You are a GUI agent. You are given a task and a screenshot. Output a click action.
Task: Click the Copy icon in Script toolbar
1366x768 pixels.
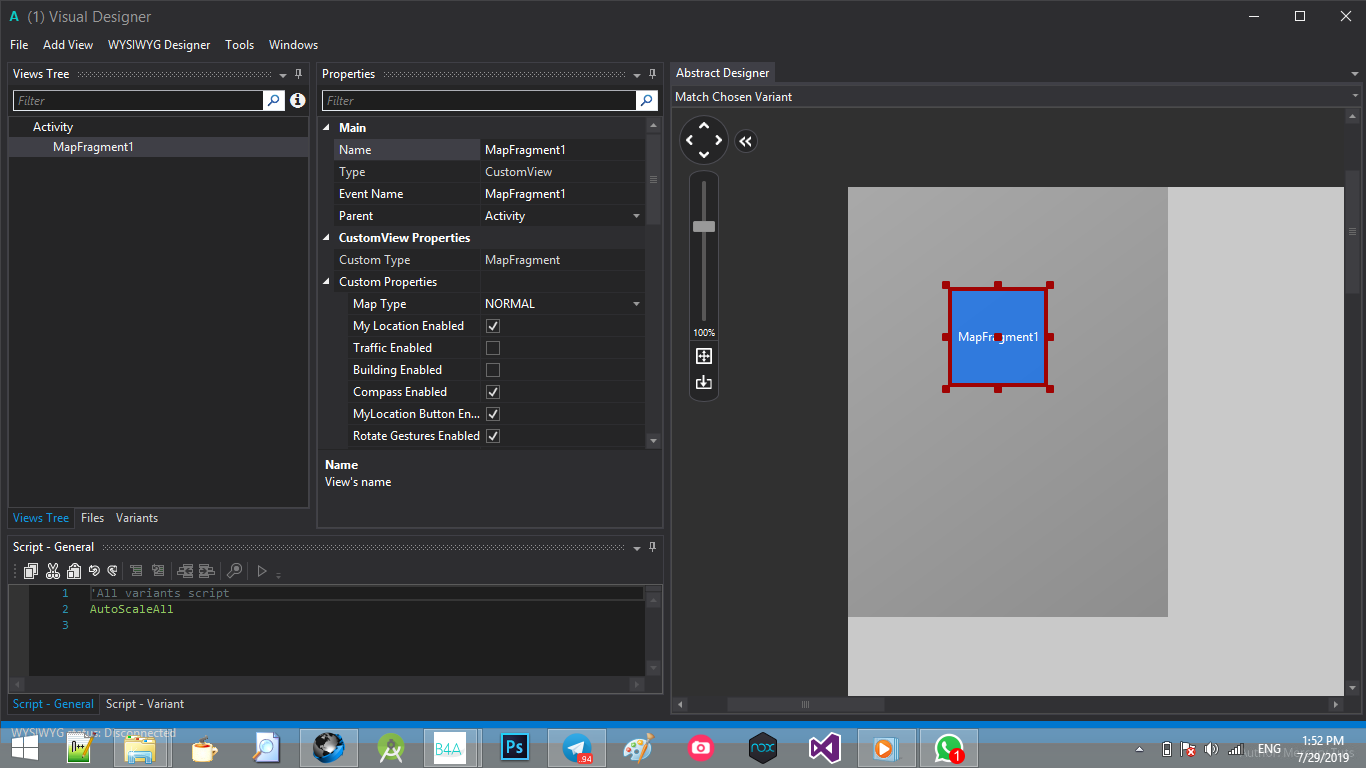(31, 571)
